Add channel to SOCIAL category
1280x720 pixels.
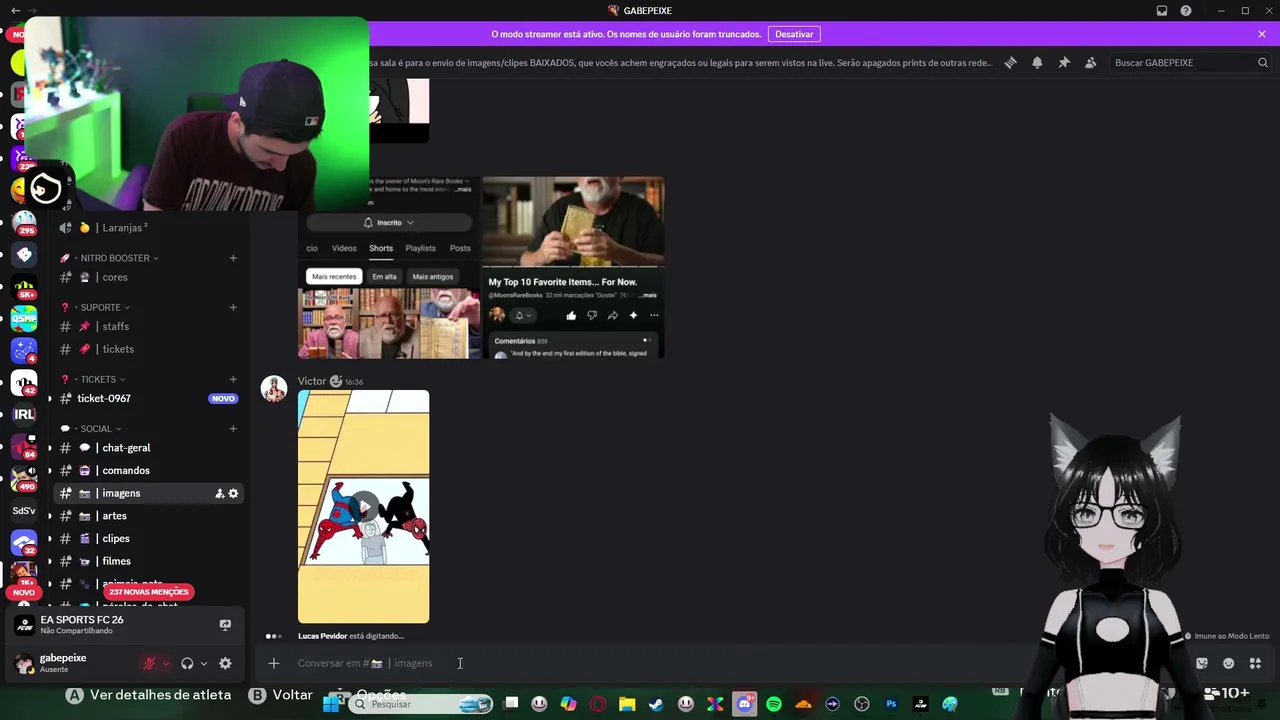click(233, 429)
